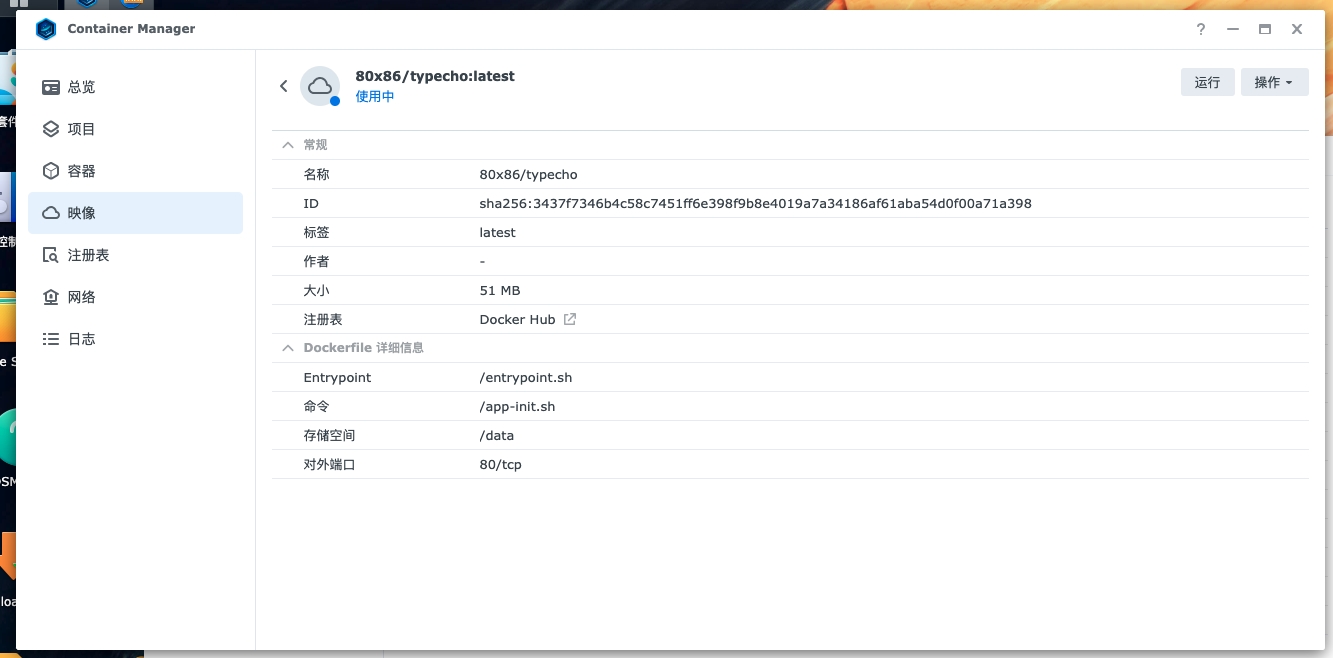Click the tag value latest
This screenshot has width=1333, height=658.
click(x=498, y=232)
